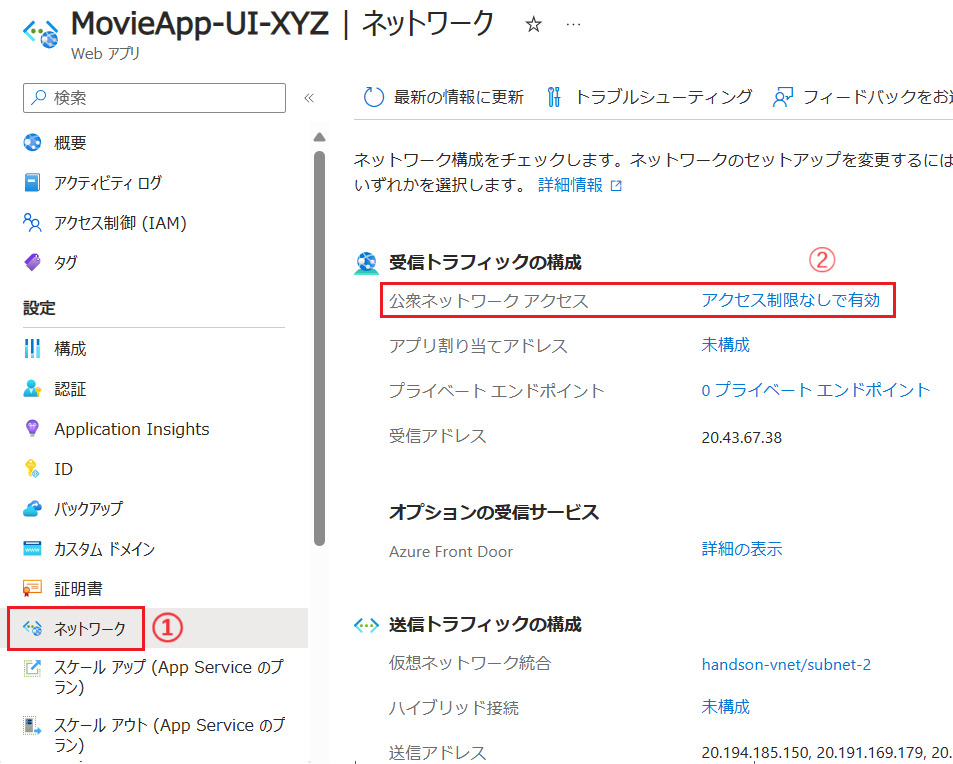Open handson-vnet/subnet-2 link
Image resolution: width=953 pixels, height=764 pixels.
click(x=786, y=664)
